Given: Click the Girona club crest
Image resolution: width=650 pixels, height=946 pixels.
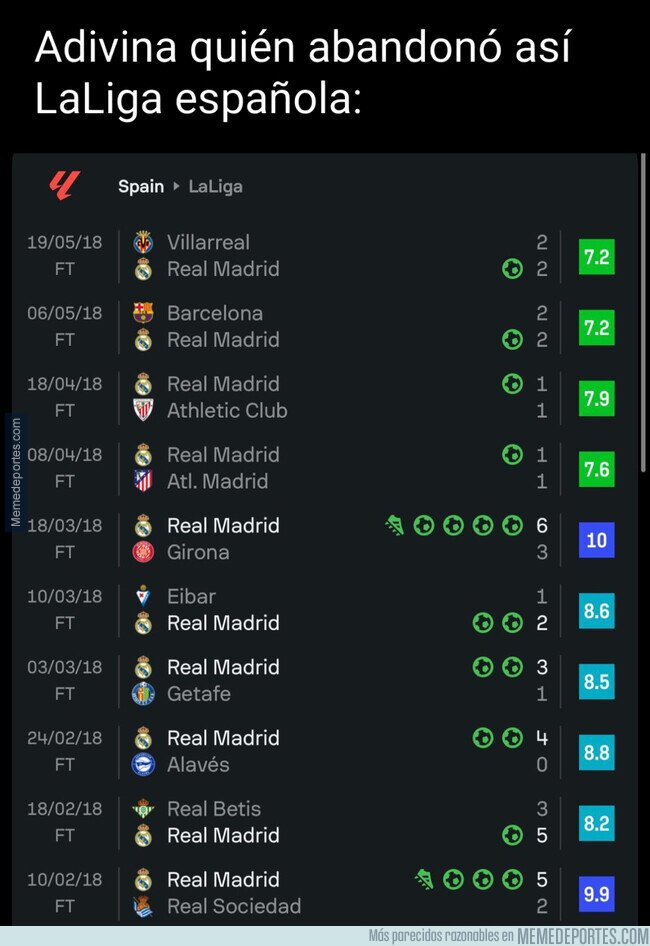Looking at the screenshot, I should pyautogui.click(x=143, y=552).
